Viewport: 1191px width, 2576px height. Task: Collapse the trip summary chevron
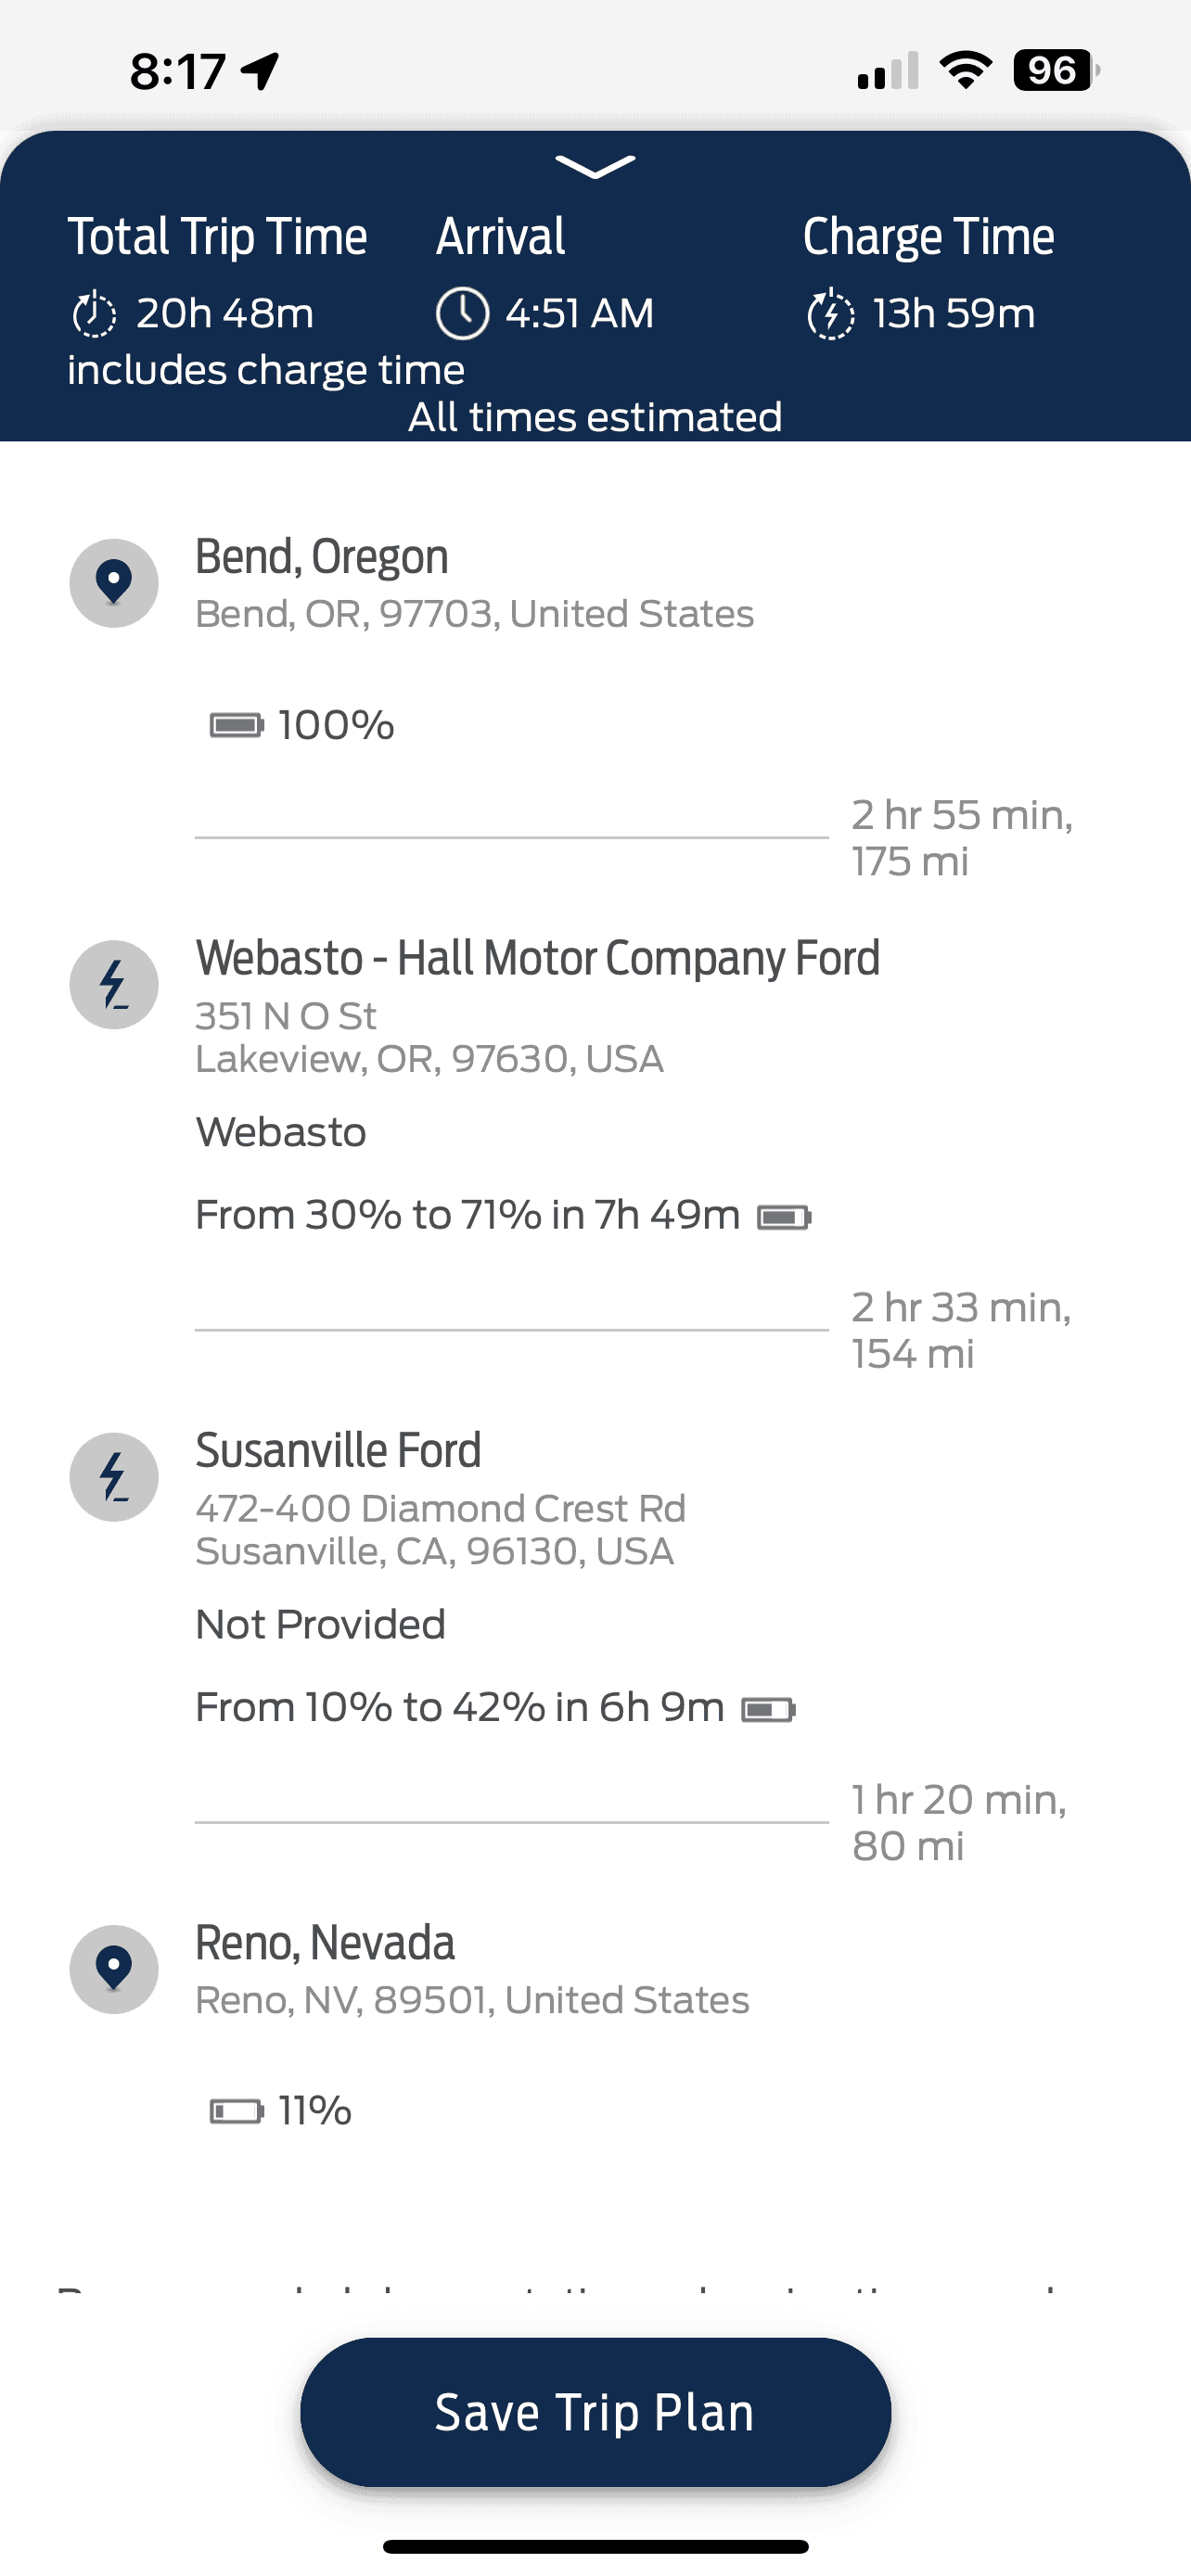(595, 167)
